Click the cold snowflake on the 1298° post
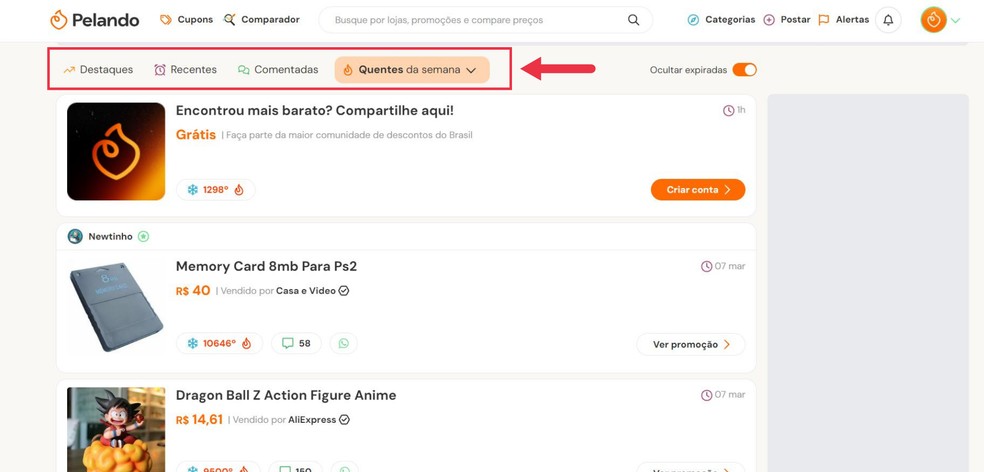The height and width of the screenshot is (472, 984). (x=192, y=189)
